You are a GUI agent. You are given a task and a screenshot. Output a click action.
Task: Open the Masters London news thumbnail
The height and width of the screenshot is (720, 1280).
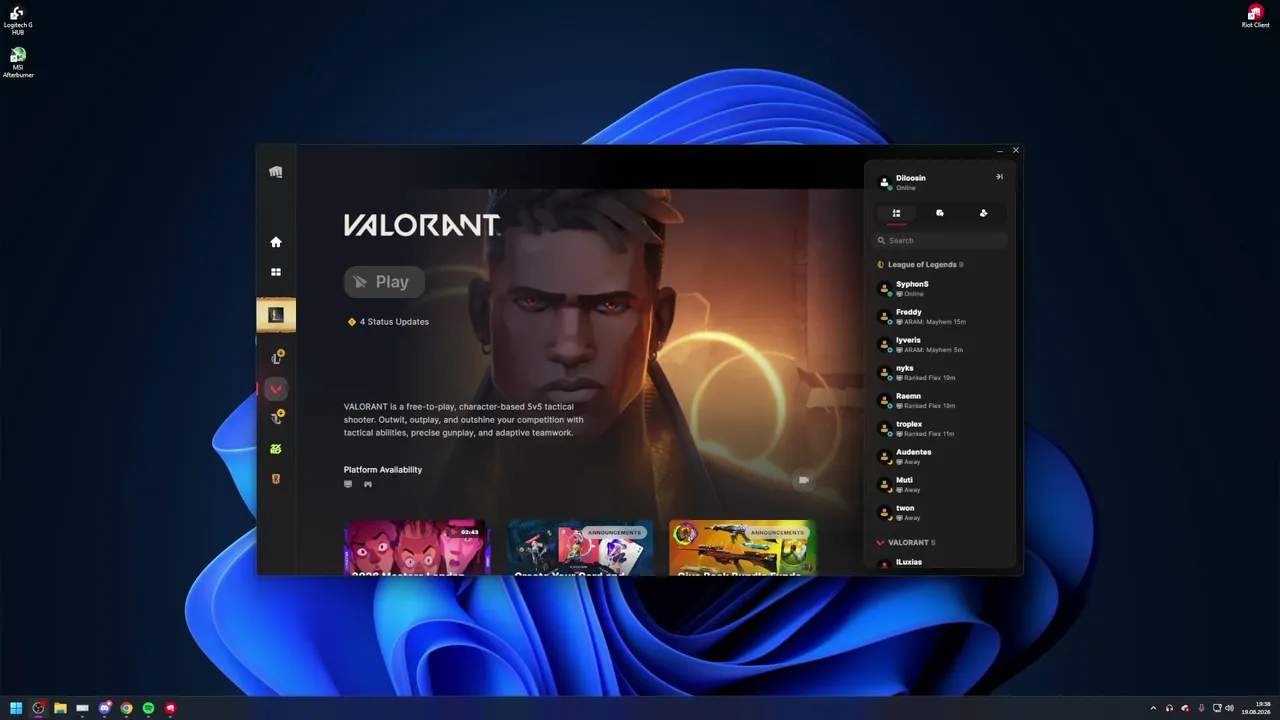coord(417,548)
